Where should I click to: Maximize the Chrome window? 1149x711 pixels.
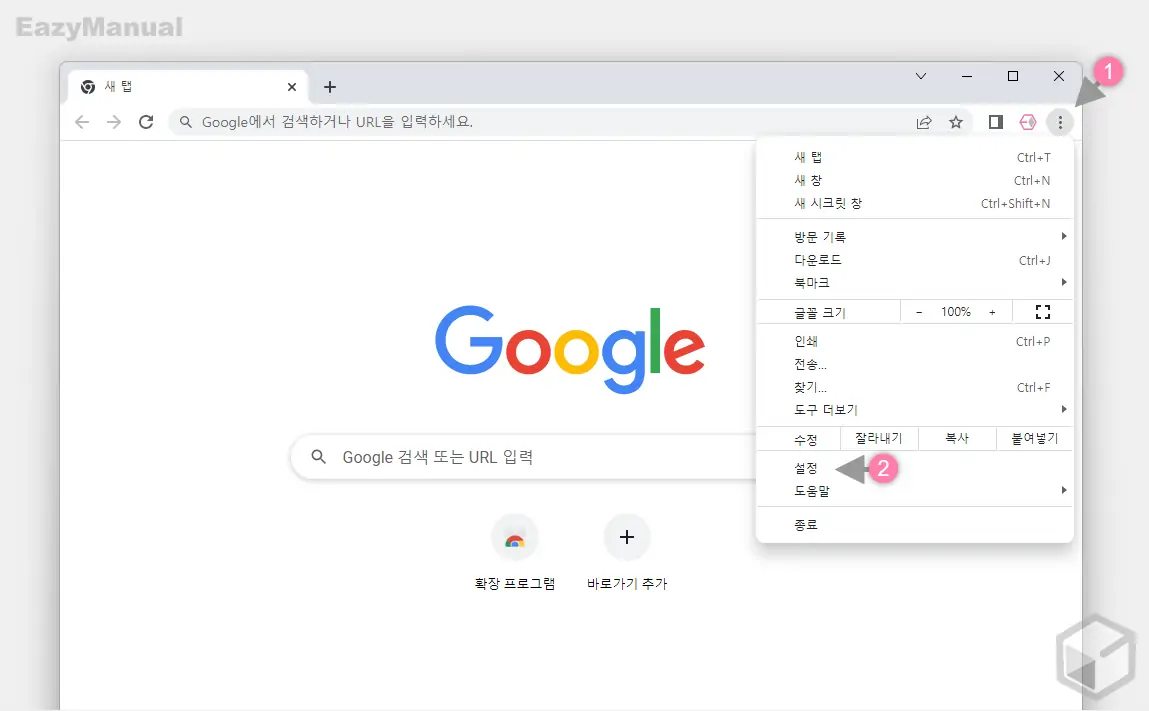1013,76
